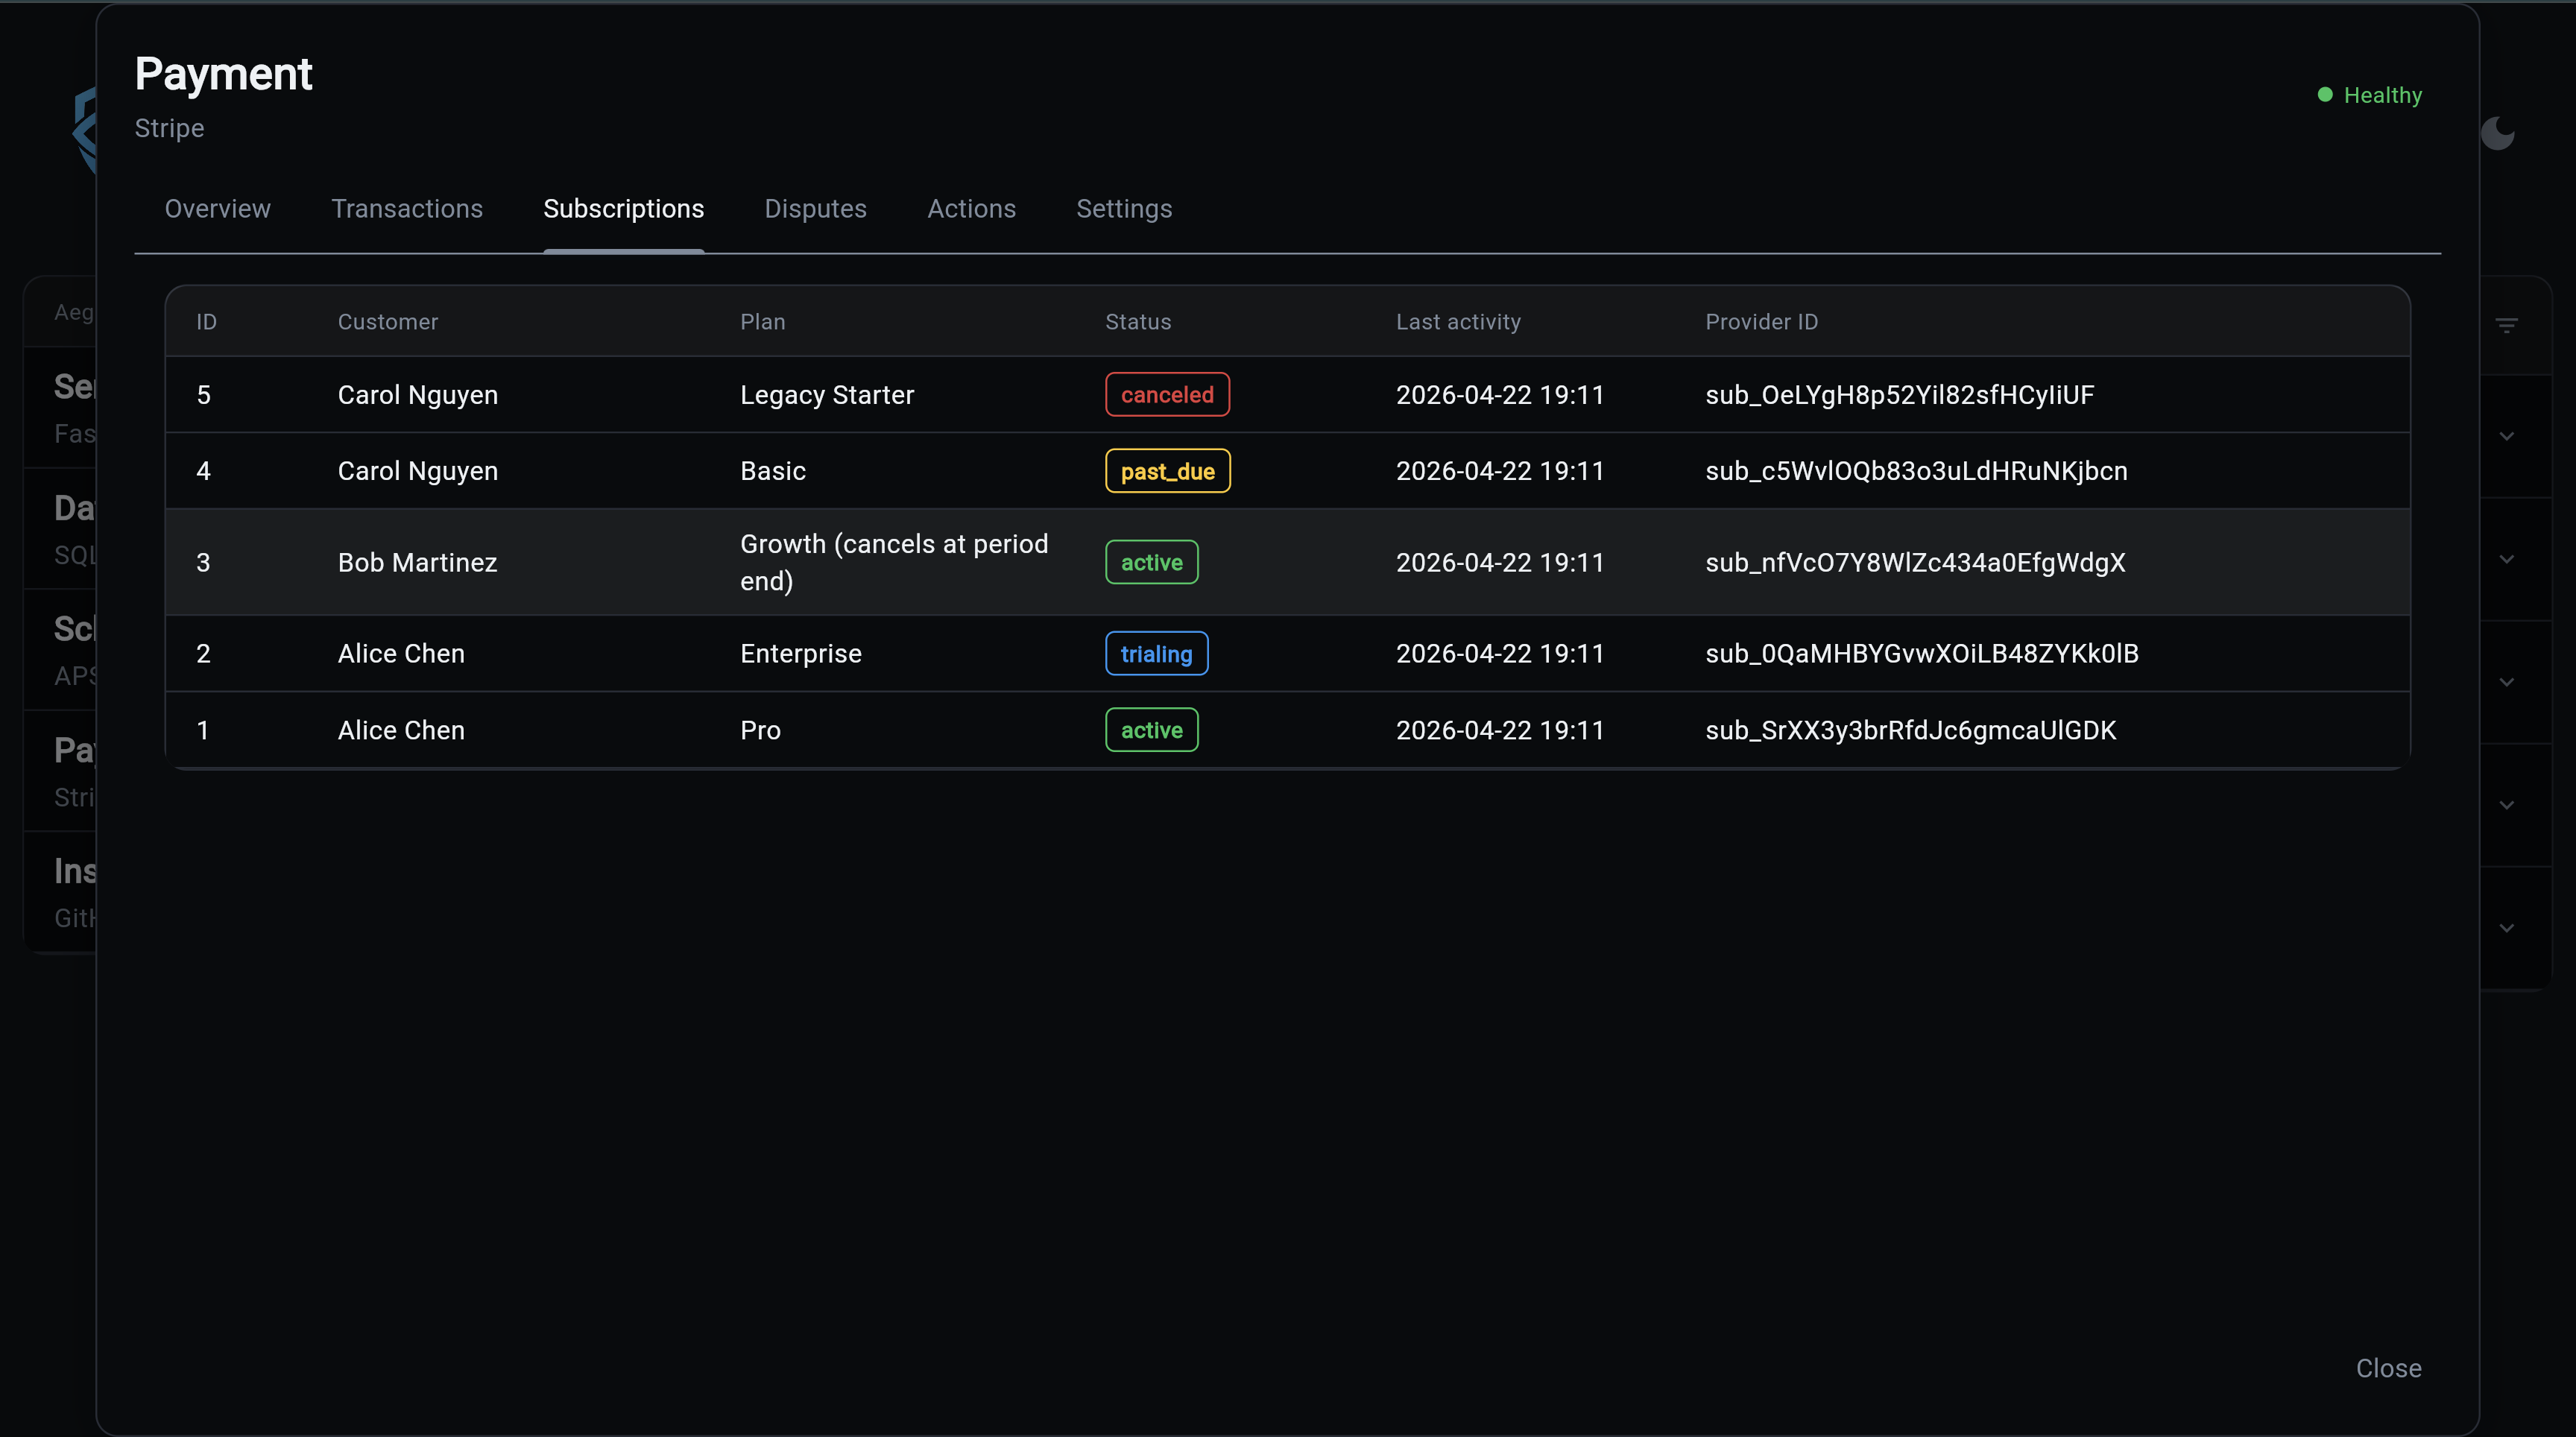This screenshot has height=1437, width=2576.
Task: Open the Disputes tab
Action: click(x=815, y=209)
